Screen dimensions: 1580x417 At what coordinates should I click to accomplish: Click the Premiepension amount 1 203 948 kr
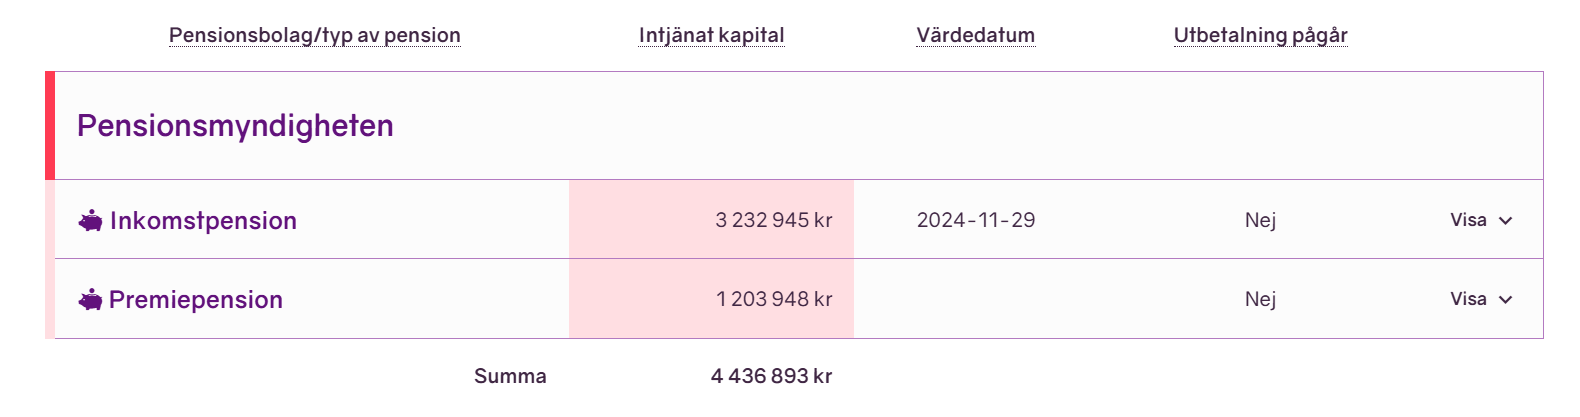point(774,299)
